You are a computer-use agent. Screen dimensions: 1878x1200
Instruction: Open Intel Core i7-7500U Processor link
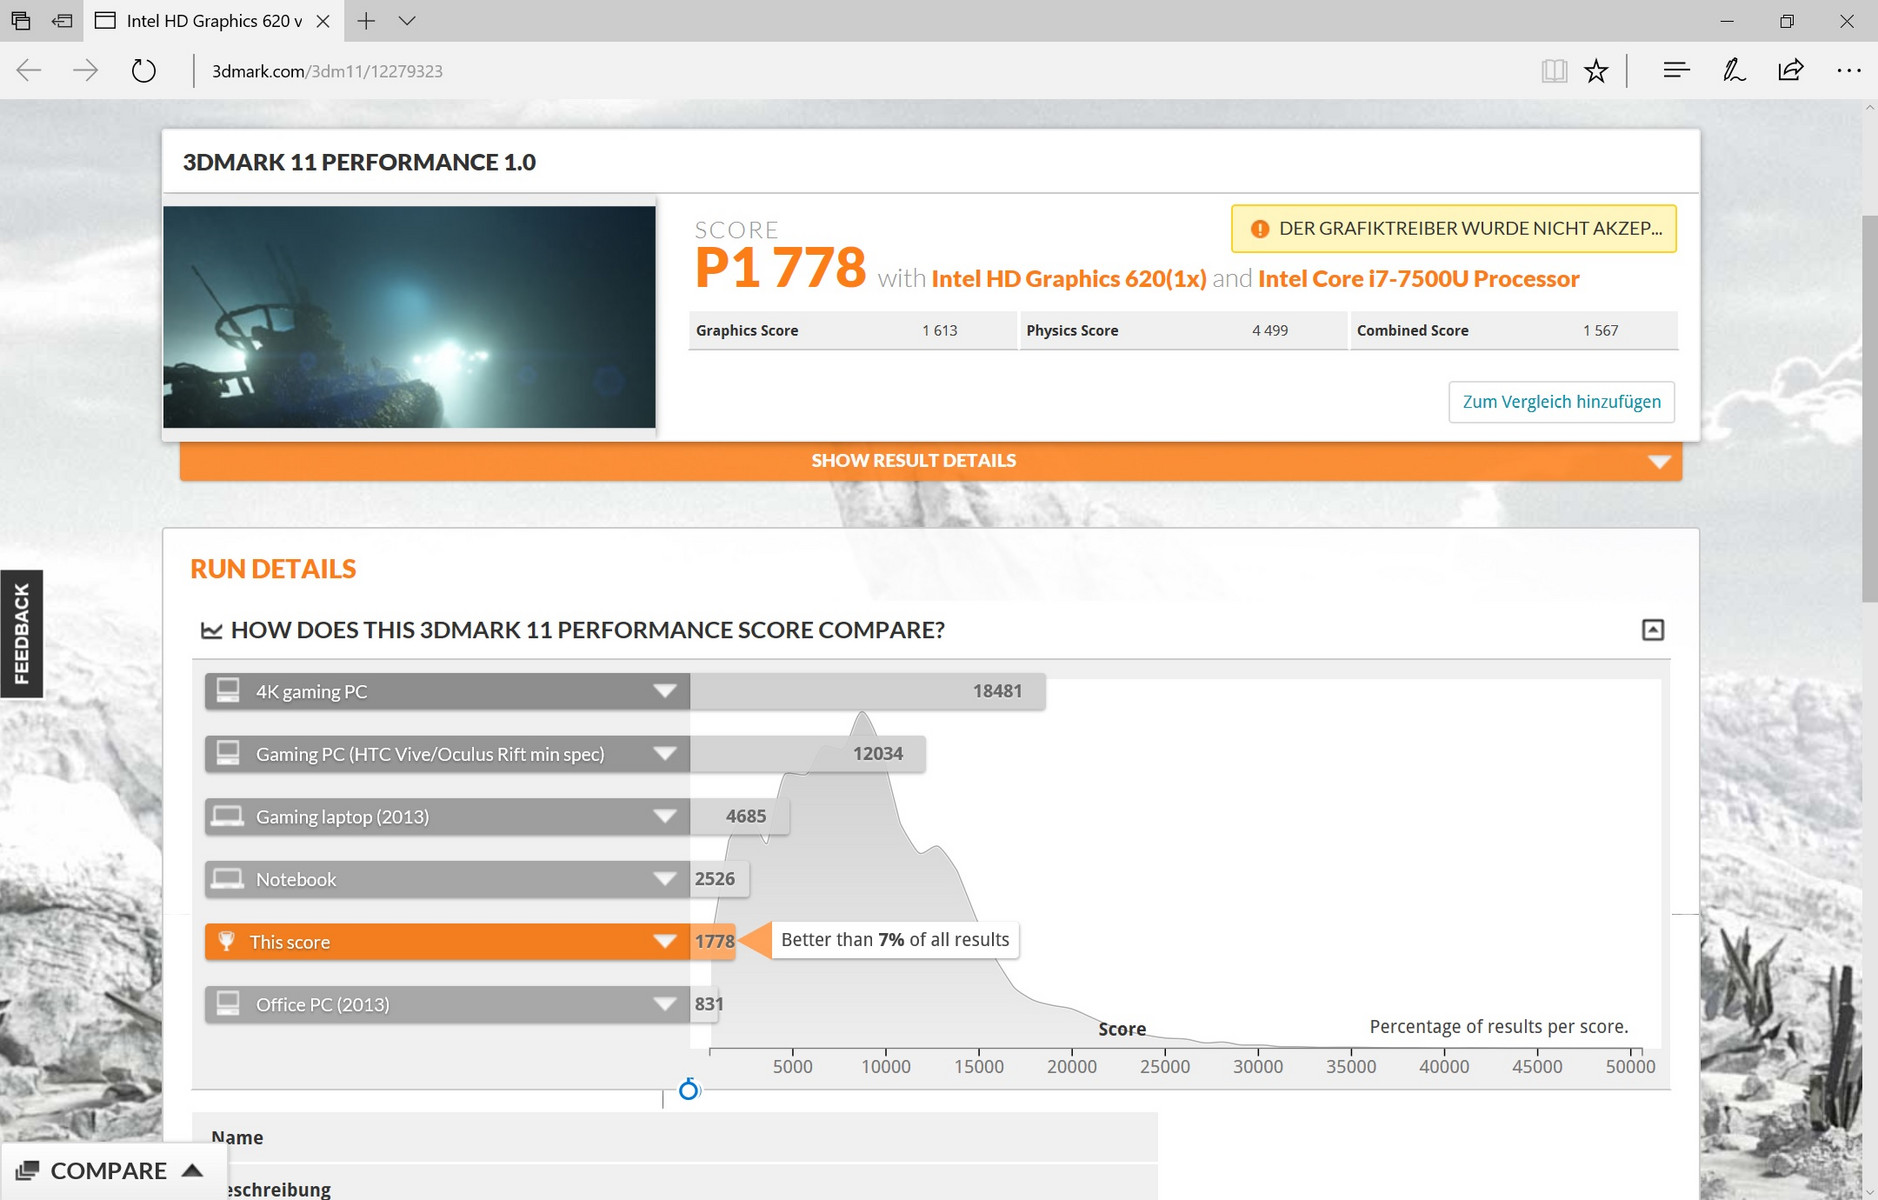(1419, 278)
